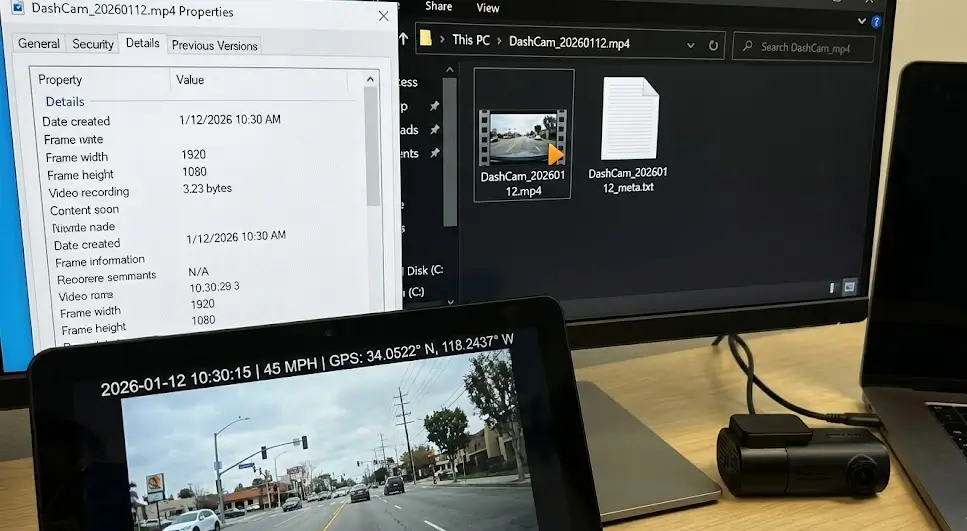Screen dimensions: 967x531
Task: Click the pin icon beside Downloads
Action: [x=434, y=130]
